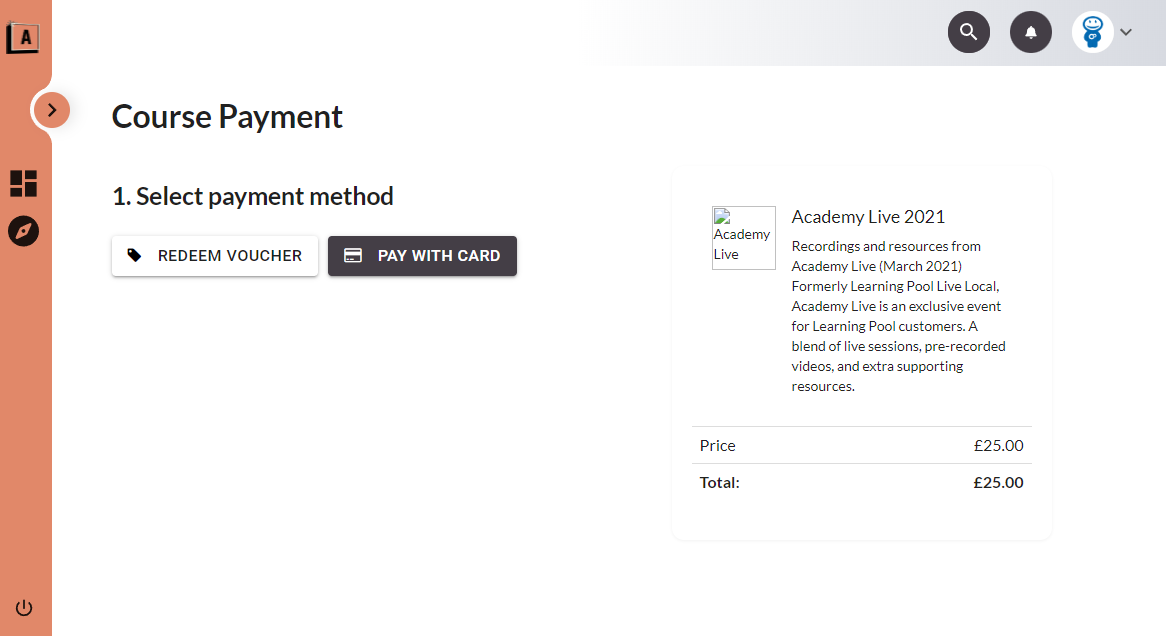Select the course description text
This screenshot has height=636, width=1166.
coord(897,316)
